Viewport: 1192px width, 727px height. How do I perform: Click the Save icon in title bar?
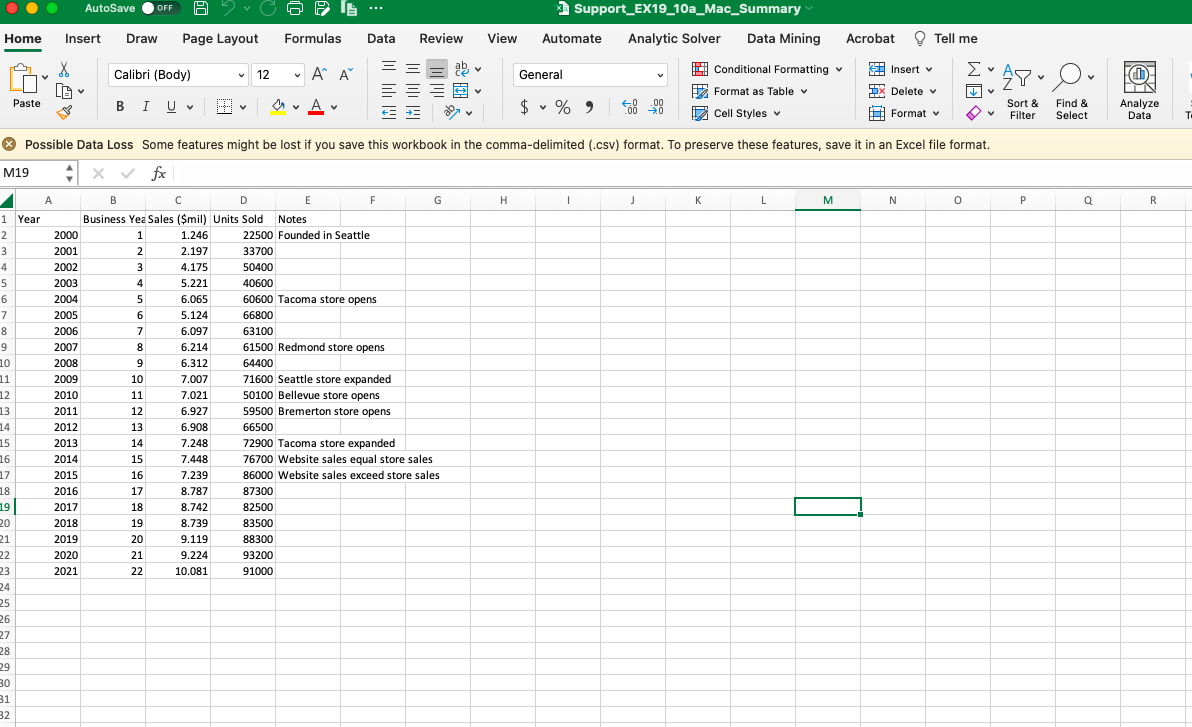[x=200, y=9]
